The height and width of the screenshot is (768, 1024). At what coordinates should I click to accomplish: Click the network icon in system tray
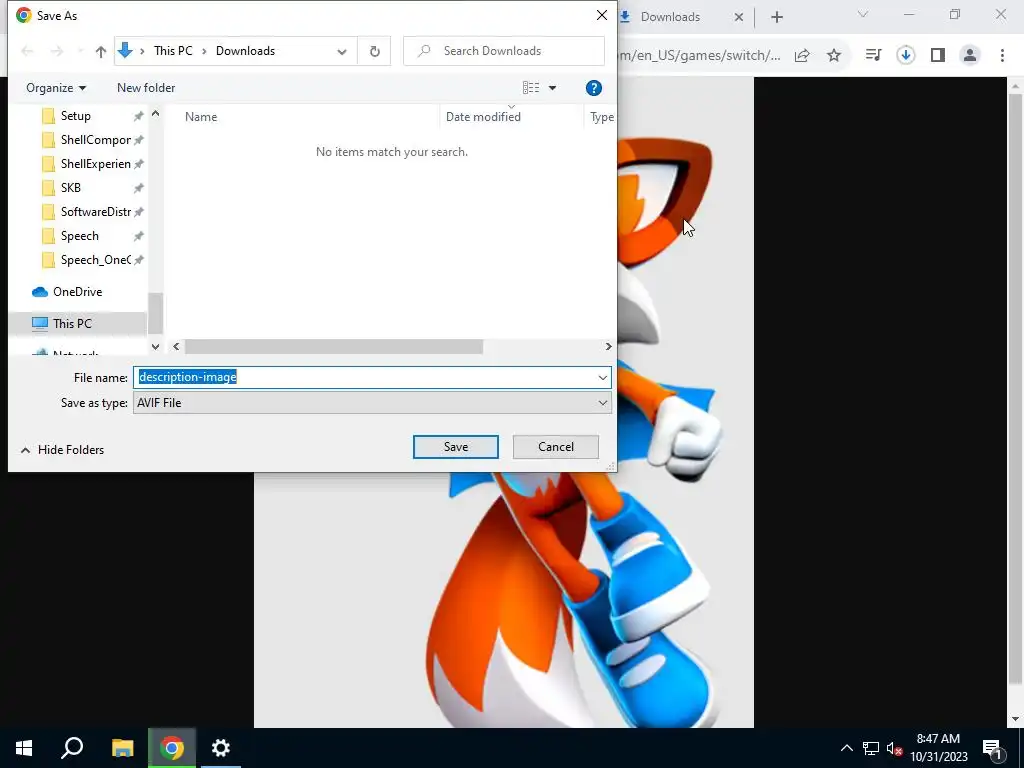871,748
